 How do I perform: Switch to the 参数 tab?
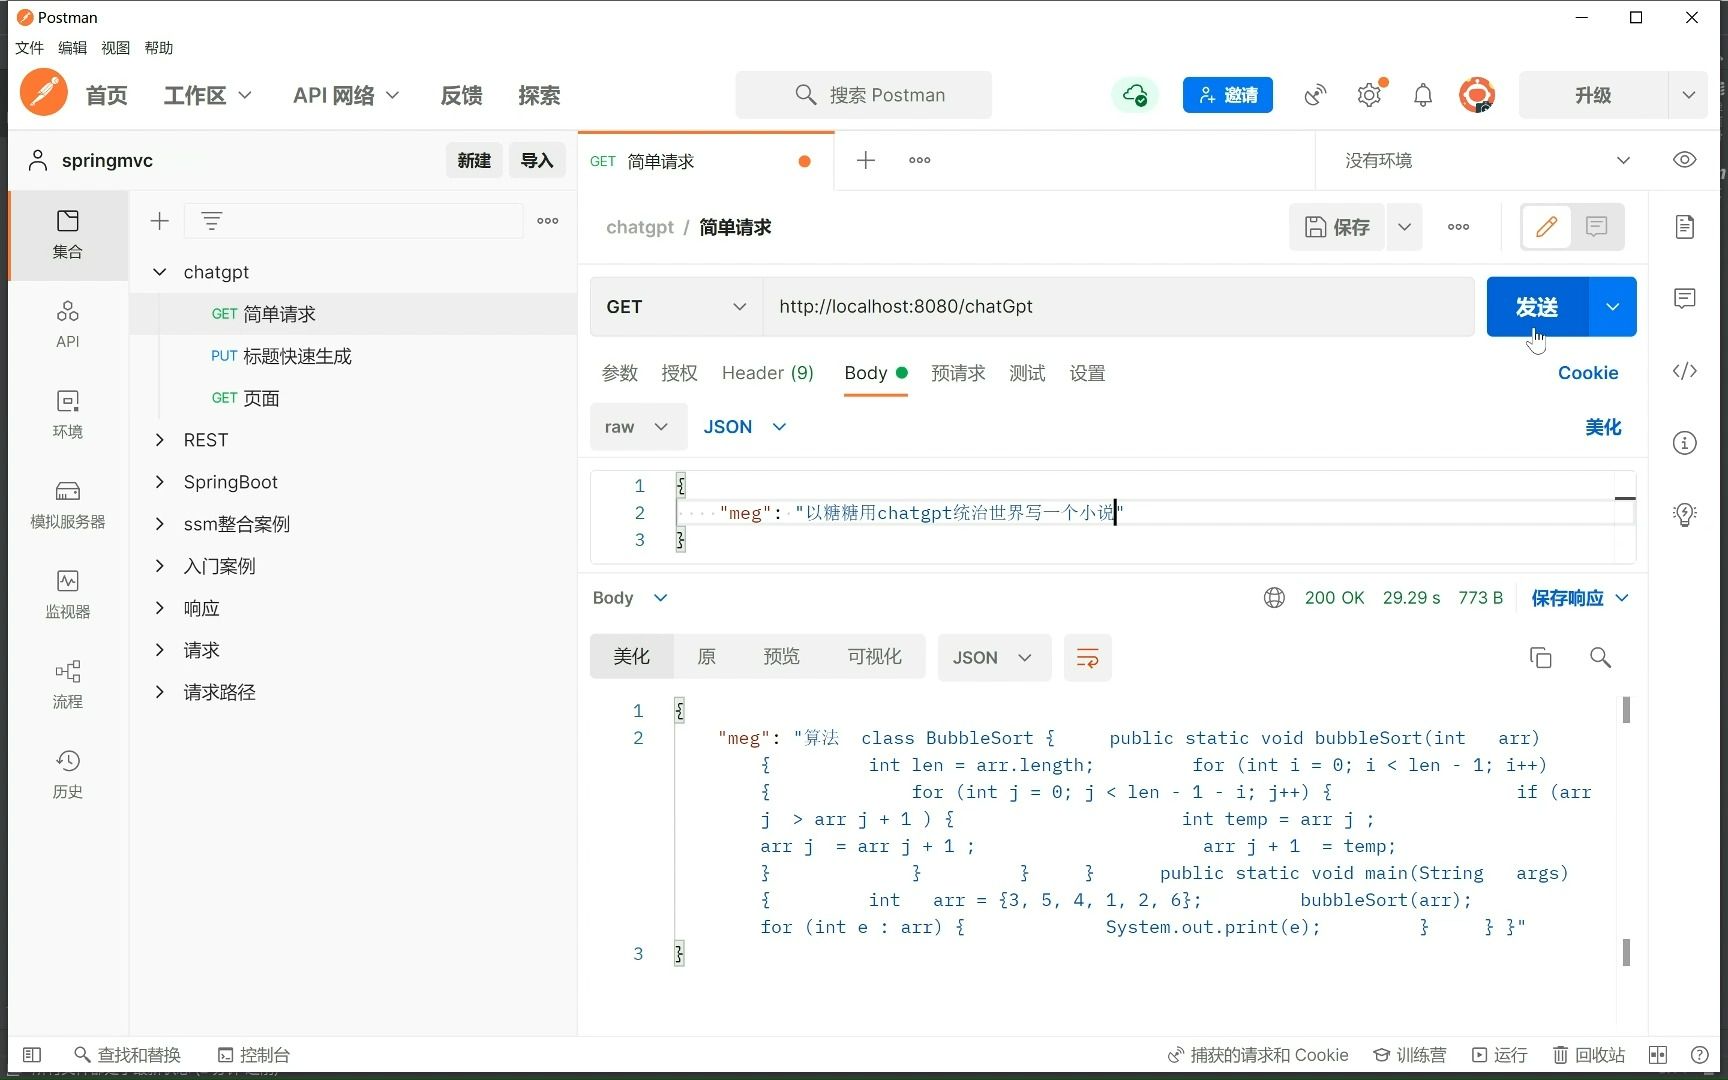pyautogui.click(x=620, y=373)
